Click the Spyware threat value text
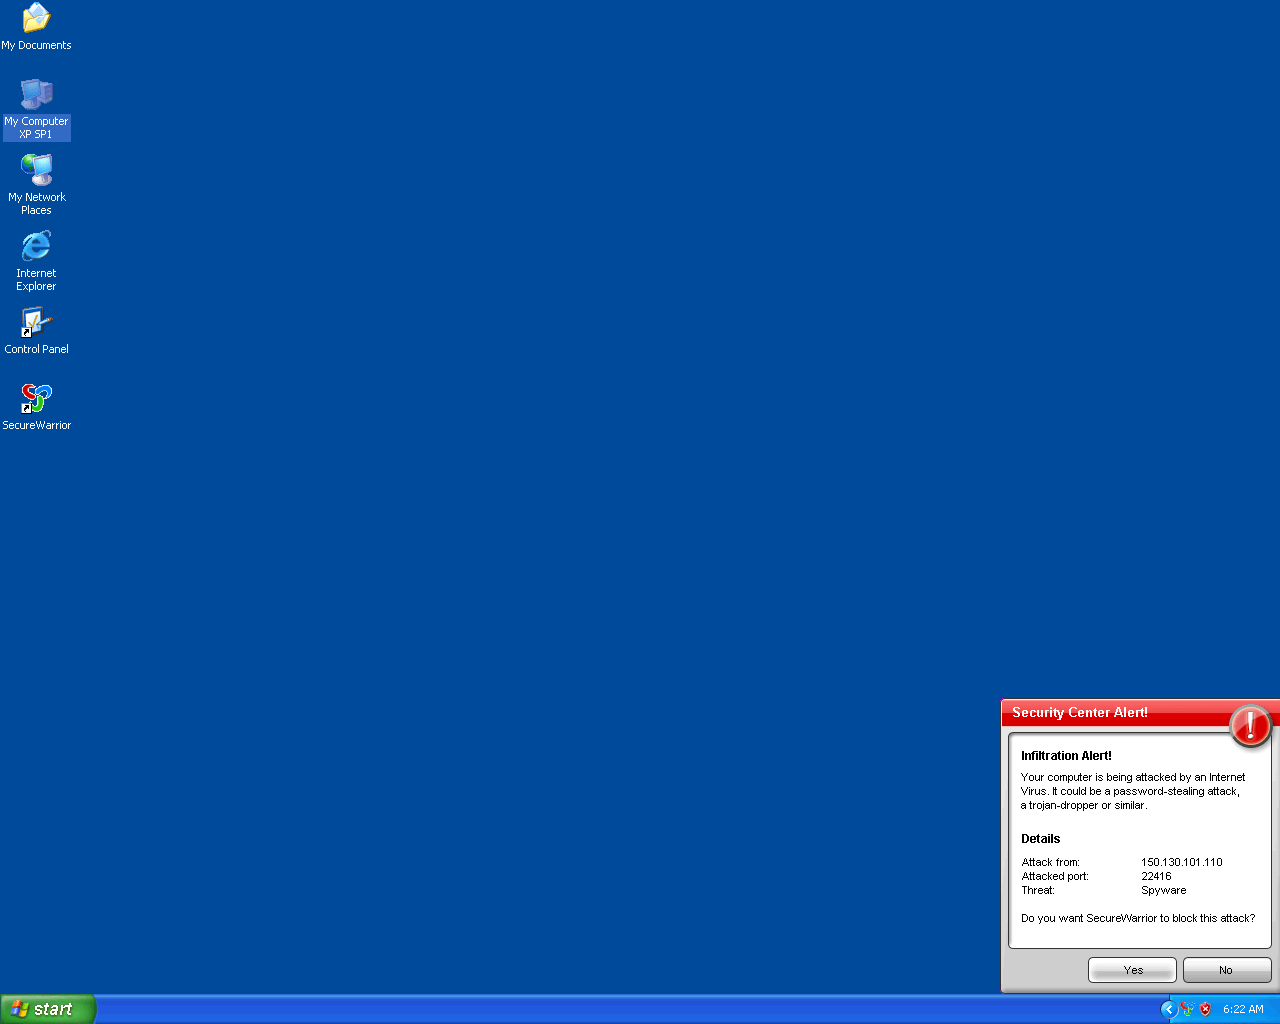Image resolution: width=1280 pixels, height=1024 pixels. pyautogui.click(x=1163, y=890)
